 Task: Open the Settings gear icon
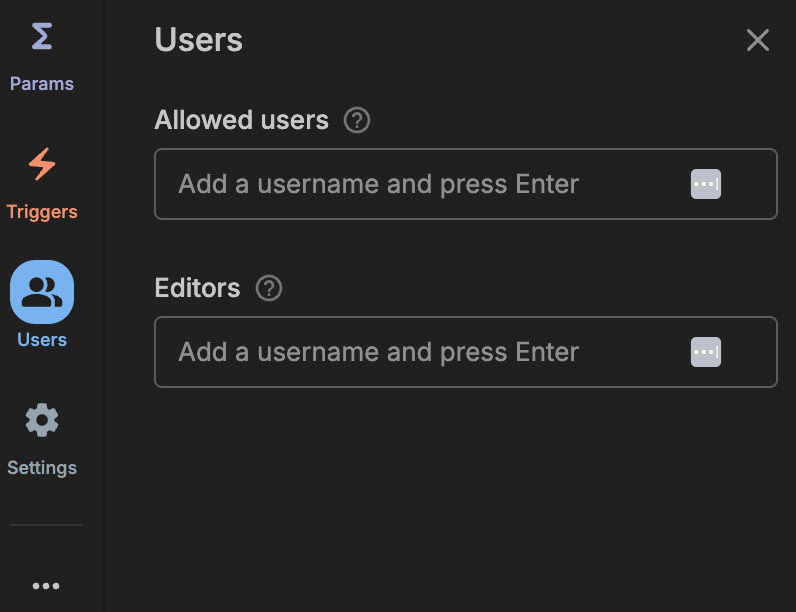(42, 420)
